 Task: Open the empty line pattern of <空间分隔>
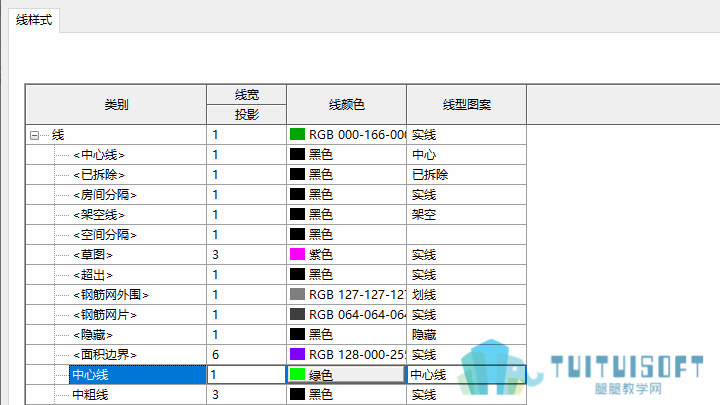point(467,235)
